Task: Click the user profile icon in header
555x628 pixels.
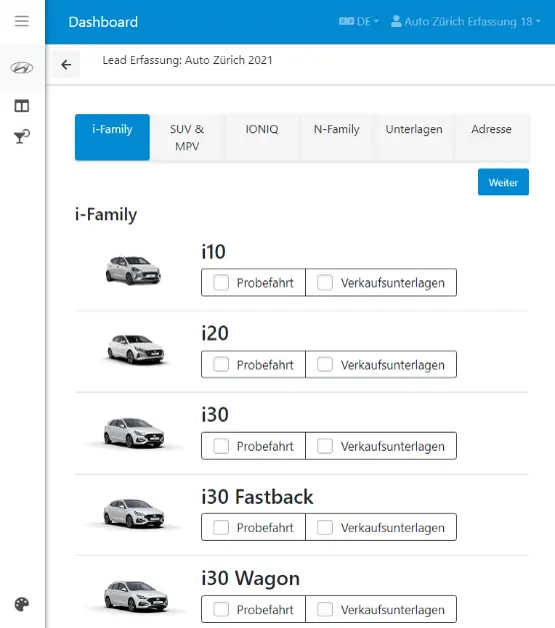Action: pyautogui.click(x=396, y=21)
